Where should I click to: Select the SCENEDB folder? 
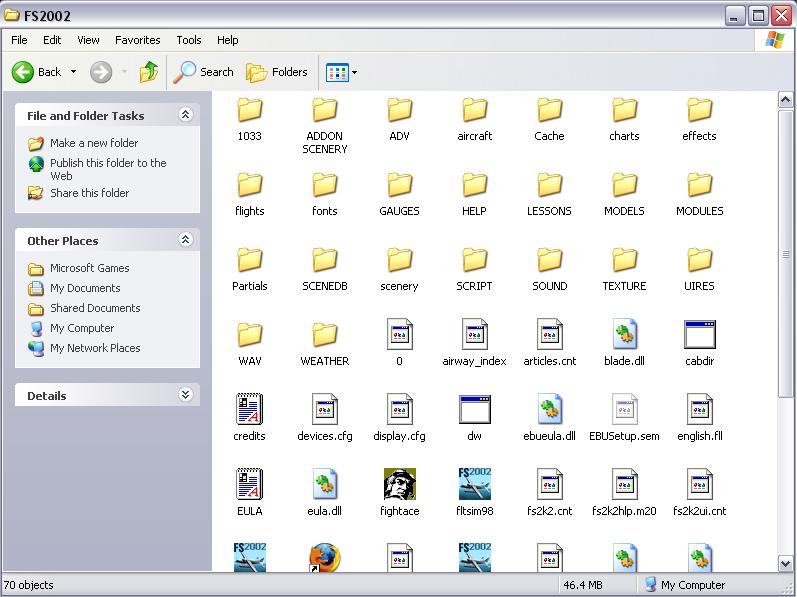coord(324,270)
